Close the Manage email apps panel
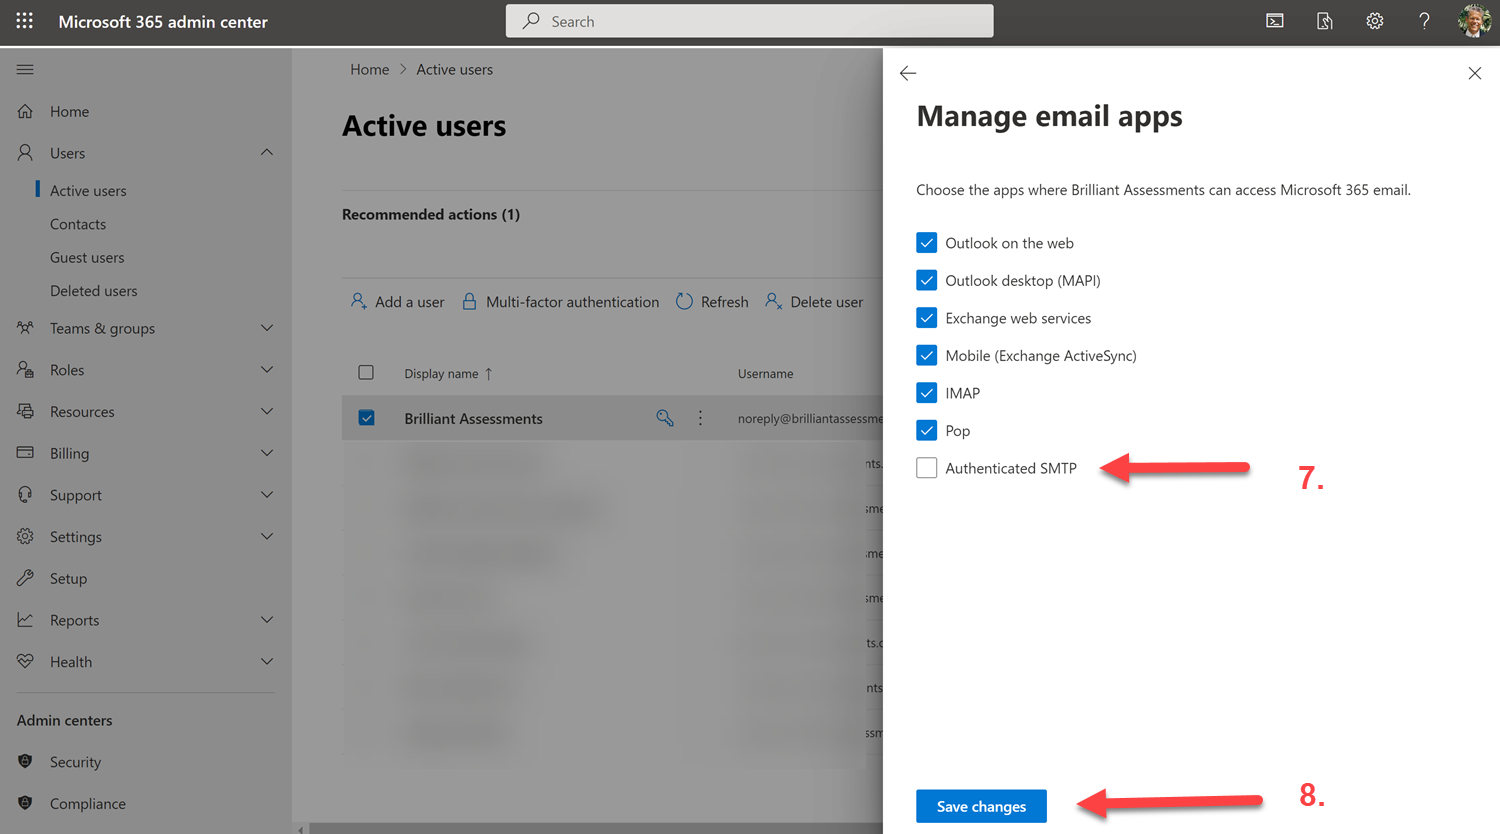This screenshot has height=834, width=1500. 1474,73
